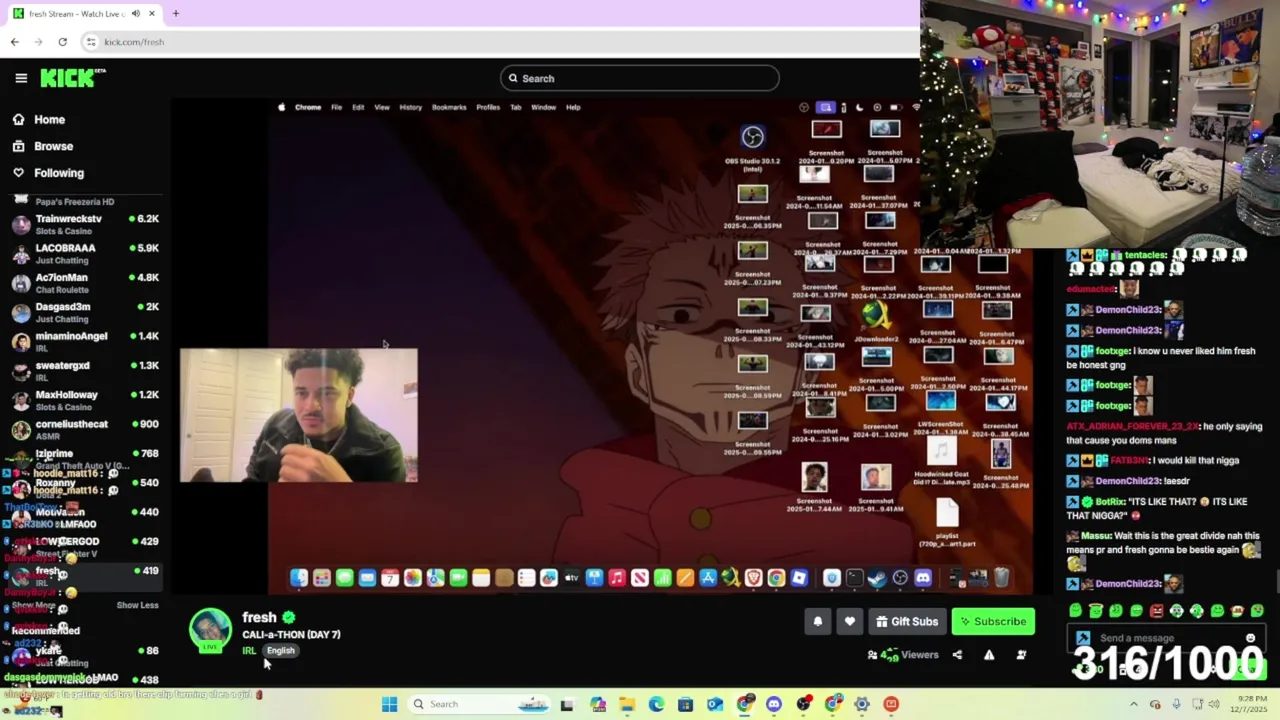Open Edit menu in streamed Mac
Screen dimensions: 1280x720
click(x=358, y=107)
